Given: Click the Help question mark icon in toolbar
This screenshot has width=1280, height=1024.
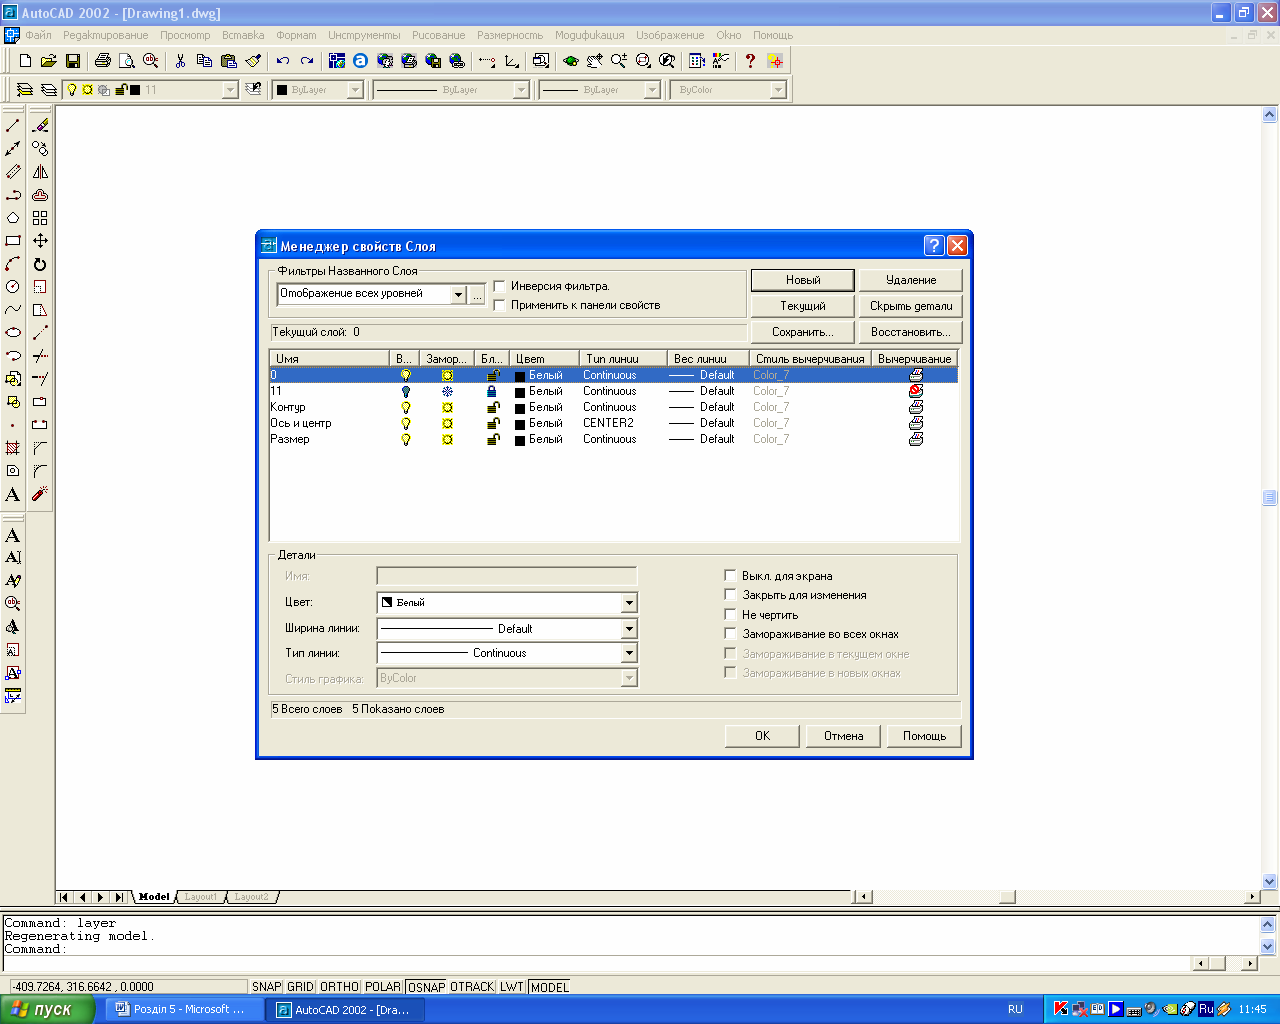Looking at the screenshot, I should click(750, 61).
